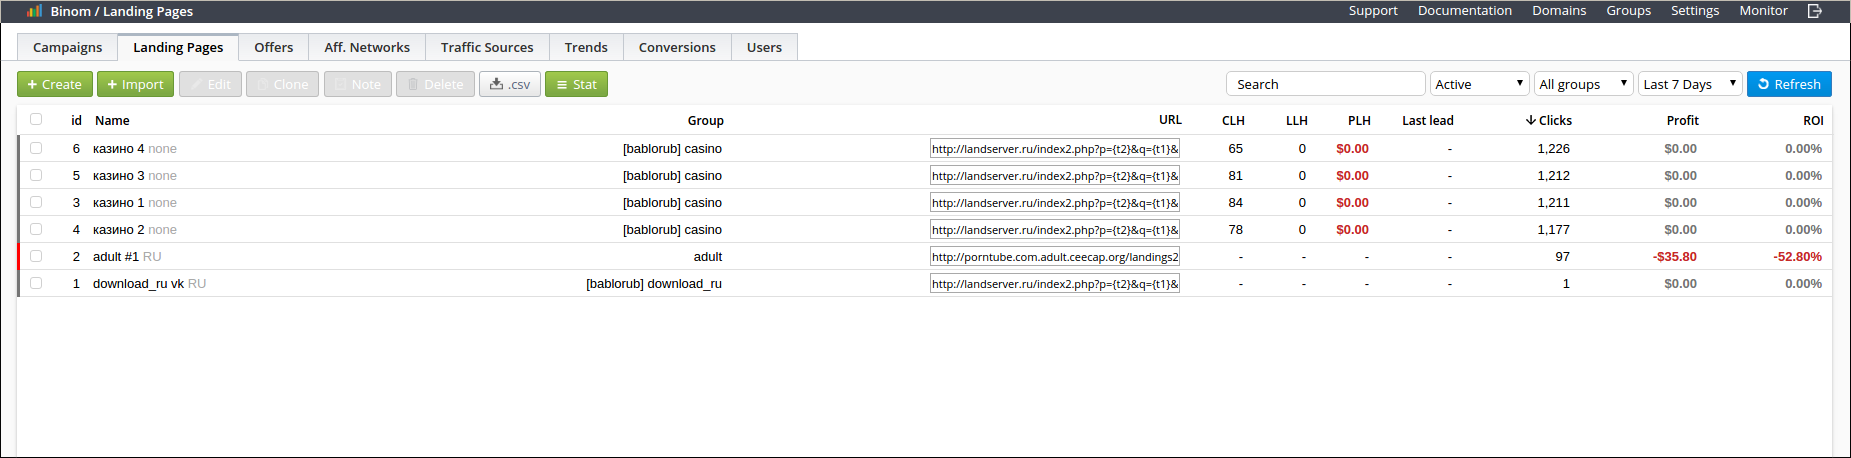The width and height of the screenshot is (1851, 458).
Task: Click the 1,226 clicks value
Action: tap(1553, 148)
